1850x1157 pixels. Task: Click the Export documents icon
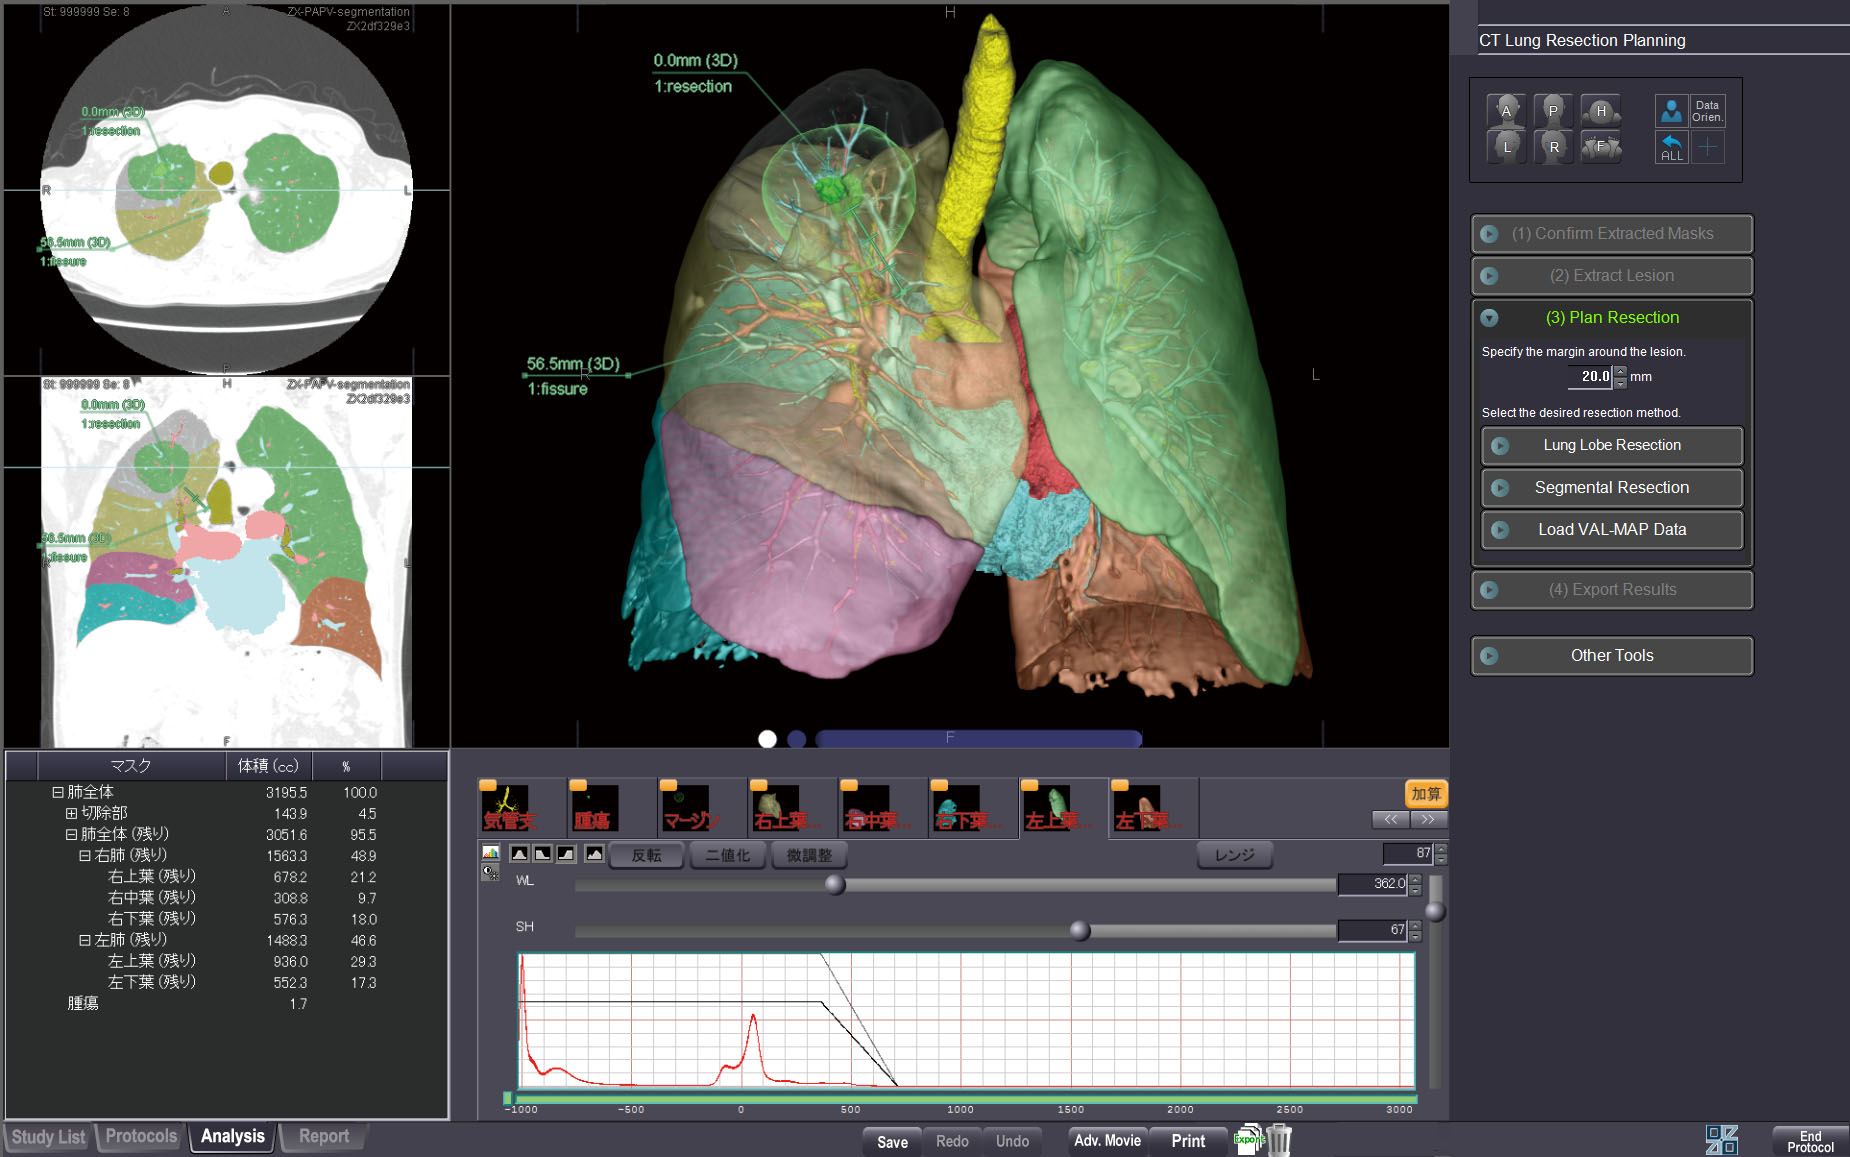pyautogui.click(x=1248, y=1140)
